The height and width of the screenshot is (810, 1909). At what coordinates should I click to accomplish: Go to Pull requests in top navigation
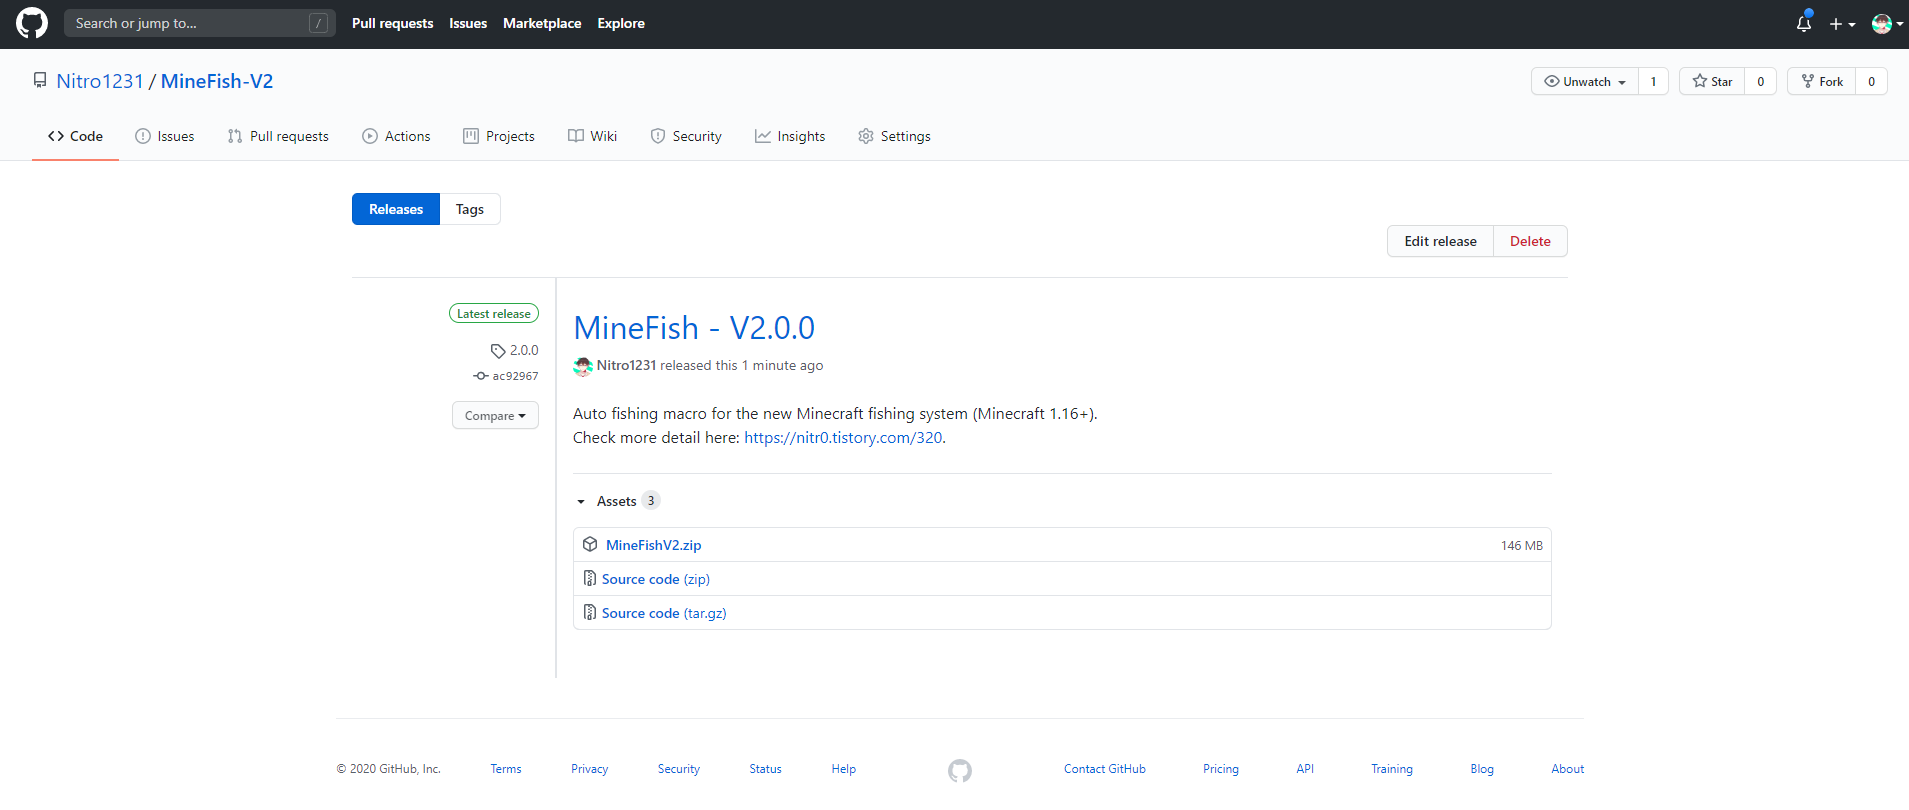pos(392,23)
